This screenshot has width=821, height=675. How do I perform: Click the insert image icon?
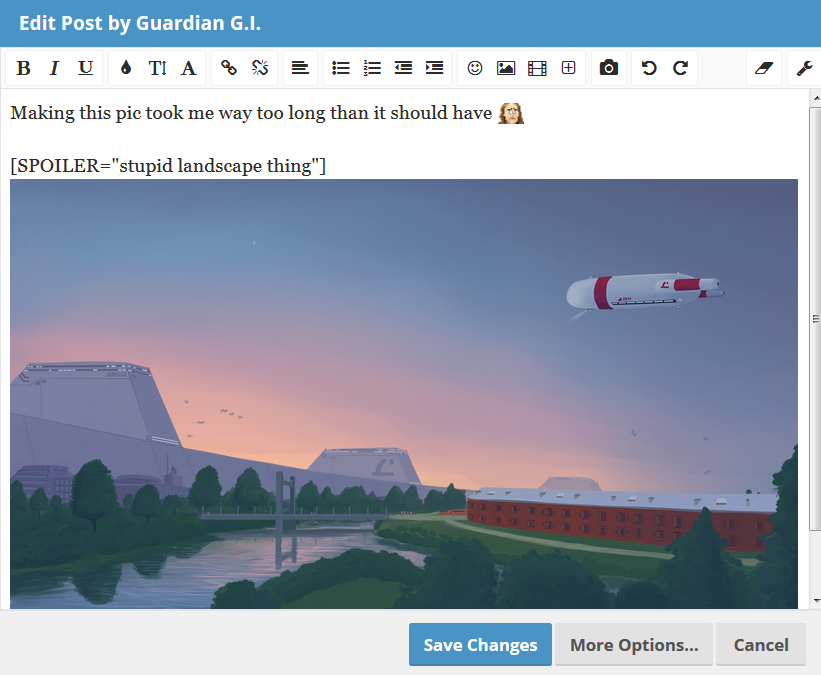point(506,68)
